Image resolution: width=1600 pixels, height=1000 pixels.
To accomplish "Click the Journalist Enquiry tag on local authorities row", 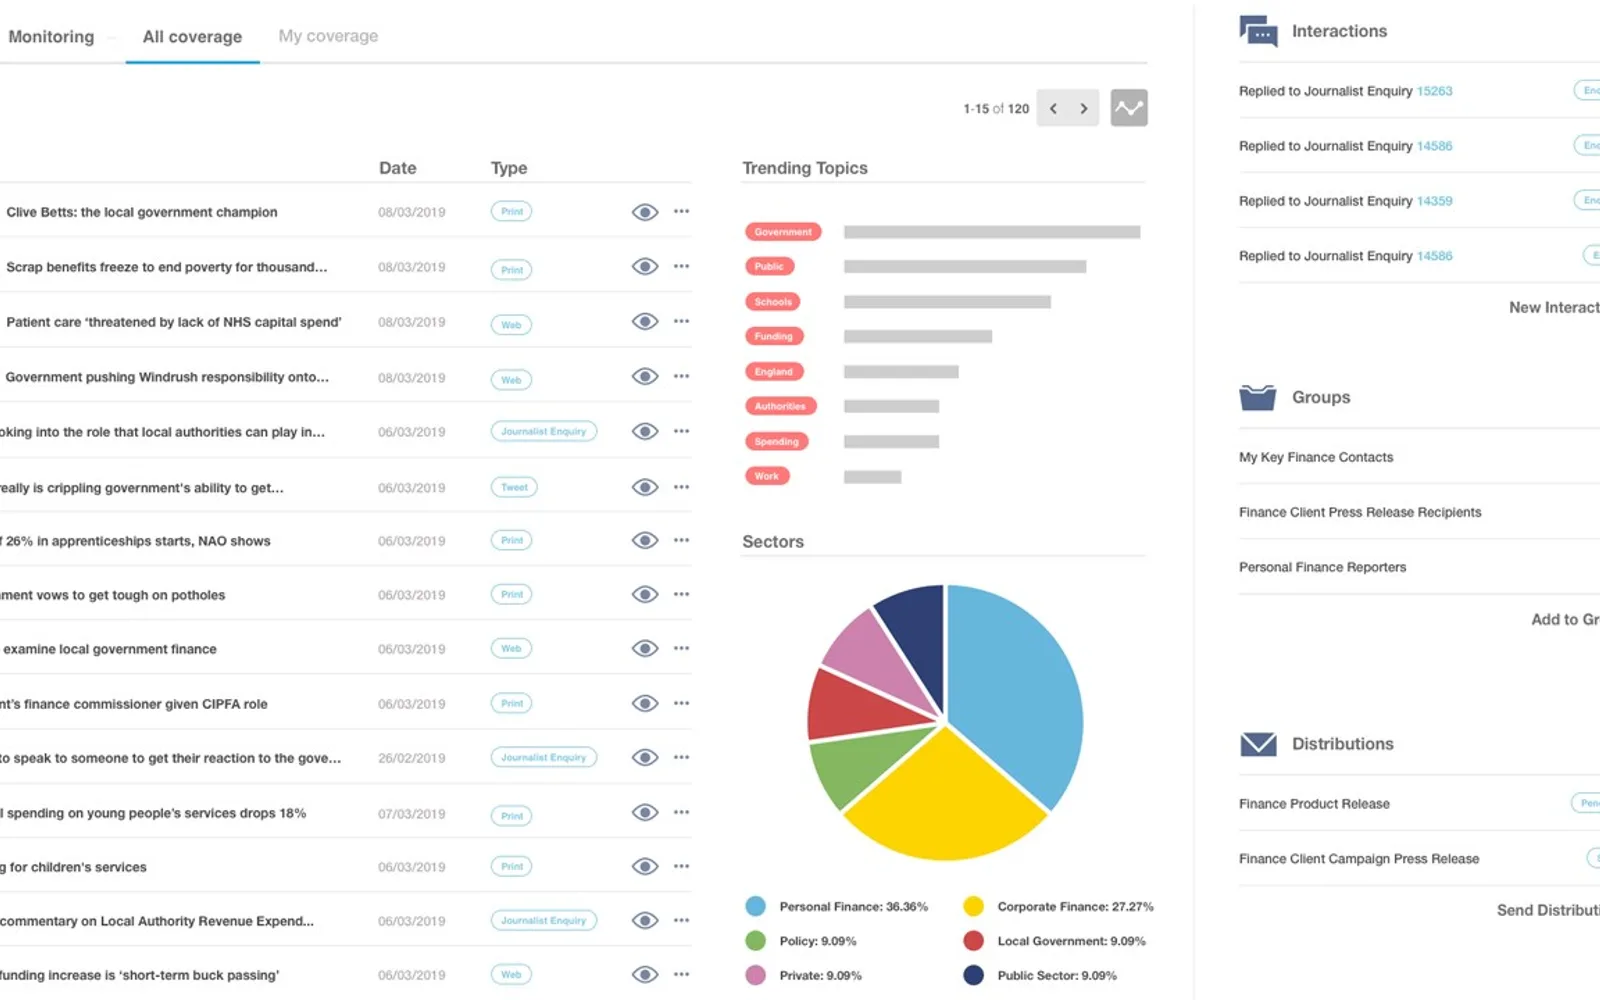I will 544,432.
